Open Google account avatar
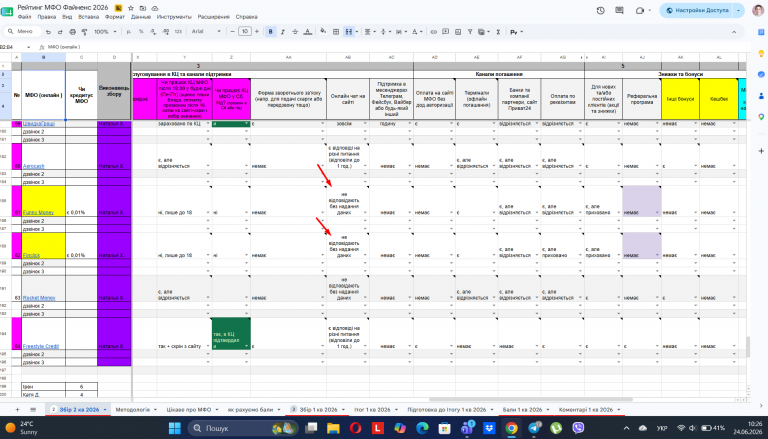Screen dimensions: 768x439 pyautogui.click(x=759, y=10)
